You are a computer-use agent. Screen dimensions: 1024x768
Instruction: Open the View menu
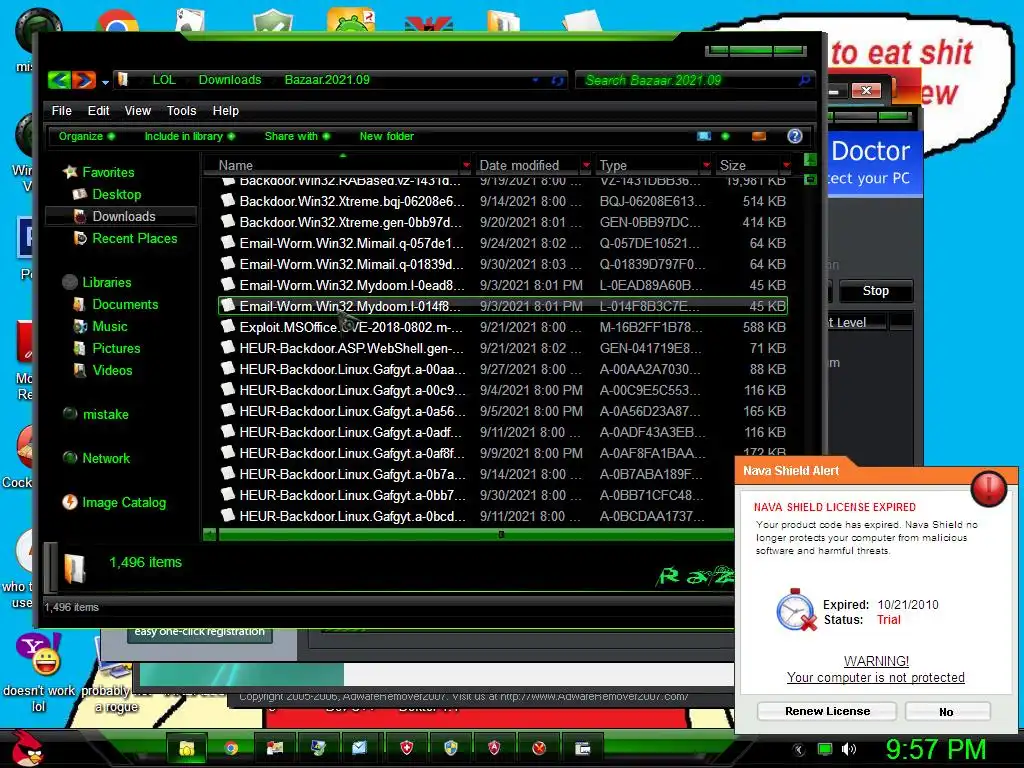[138, 111]
